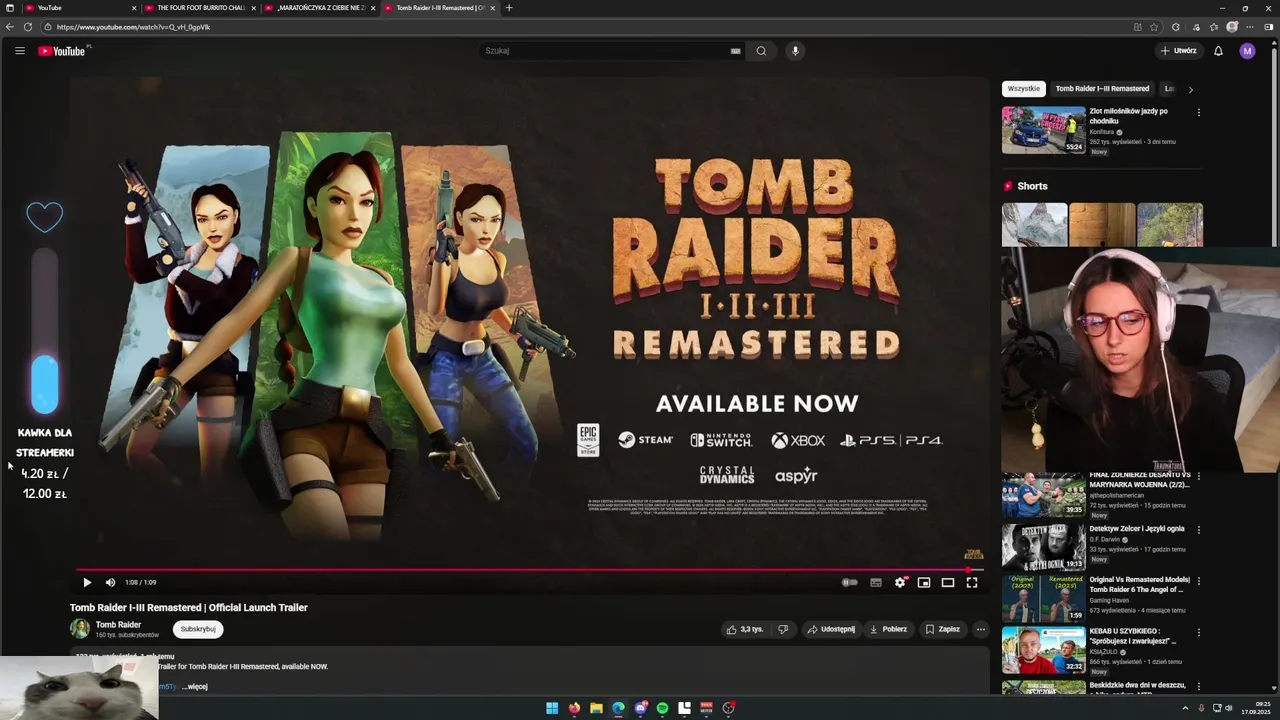Open options for Final Żołnierze Desantu video
Viewport: 1280px width, 720px height.
click(x=1198, y=477)
